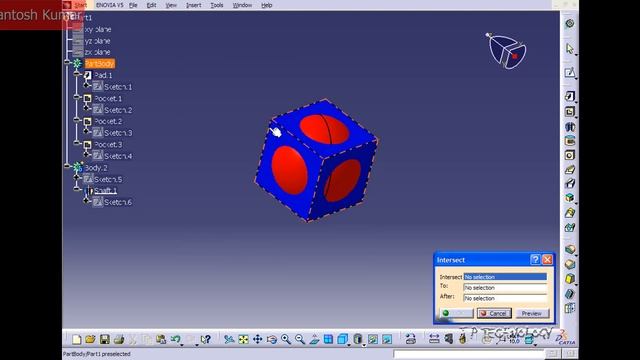
Task: Open the Help menu
Action: (x=267, y=5)
